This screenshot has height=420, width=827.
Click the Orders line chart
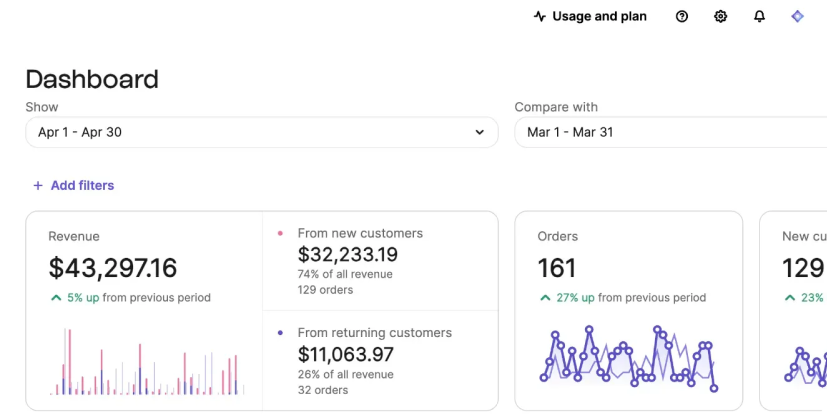coord(629,357)
